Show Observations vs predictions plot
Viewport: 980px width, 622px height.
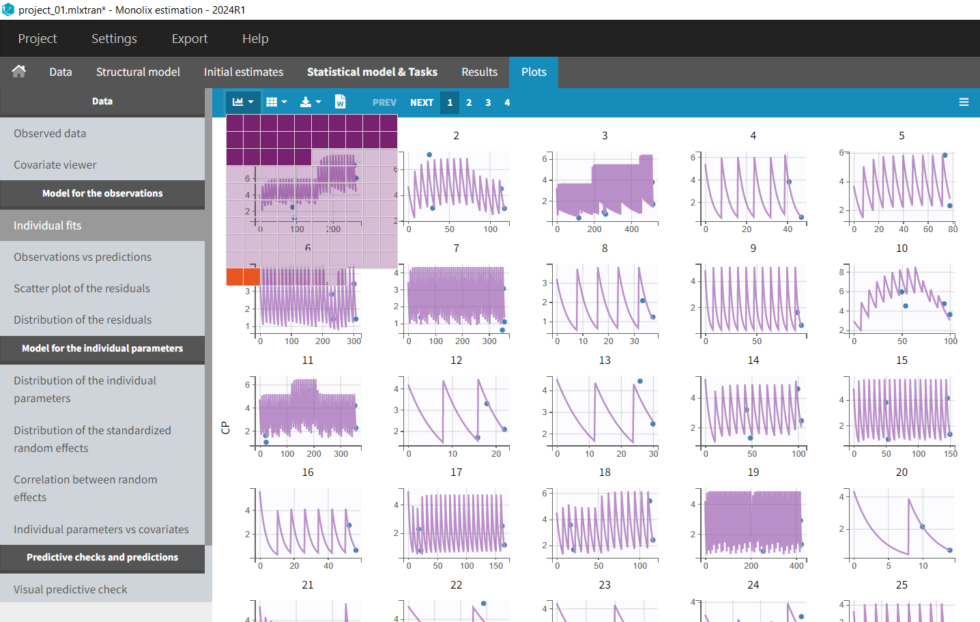tap(82, 257)
